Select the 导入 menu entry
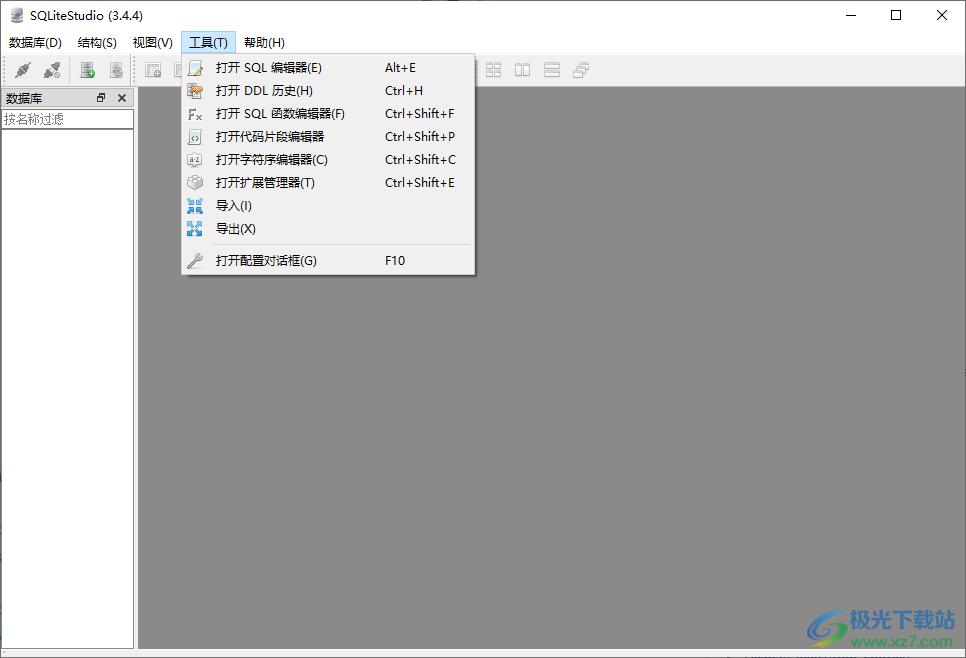The image size is (966, 658). point(232,205)
